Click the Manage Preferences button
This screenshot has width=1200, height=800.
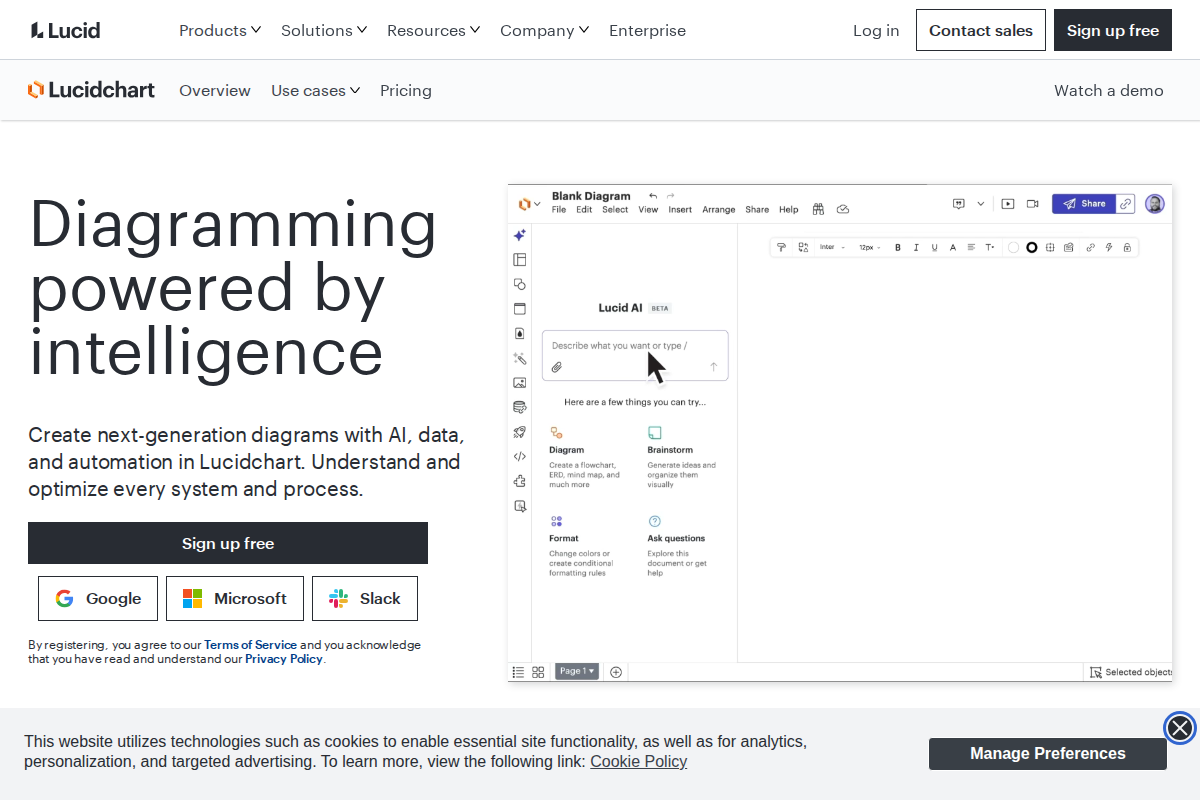click(x=1048, y=754)
